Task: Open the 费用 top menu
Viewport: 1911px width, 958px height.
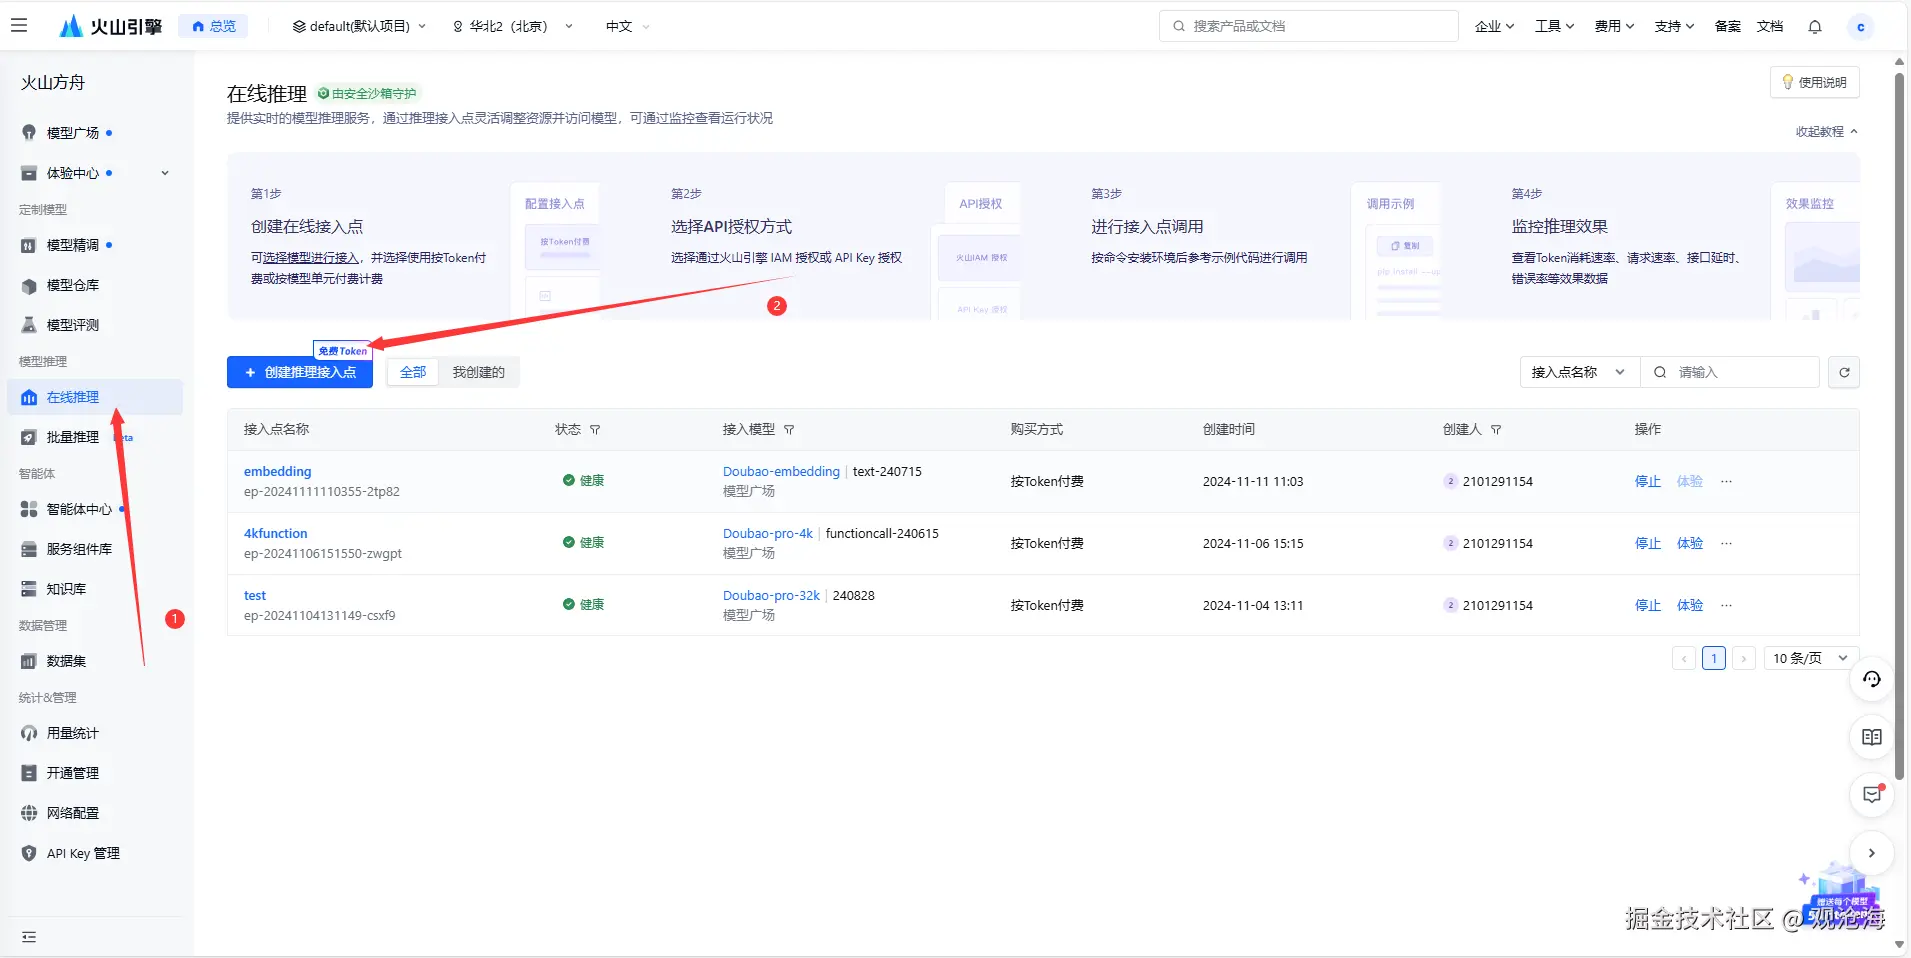Action: (x=1614, y=27)
